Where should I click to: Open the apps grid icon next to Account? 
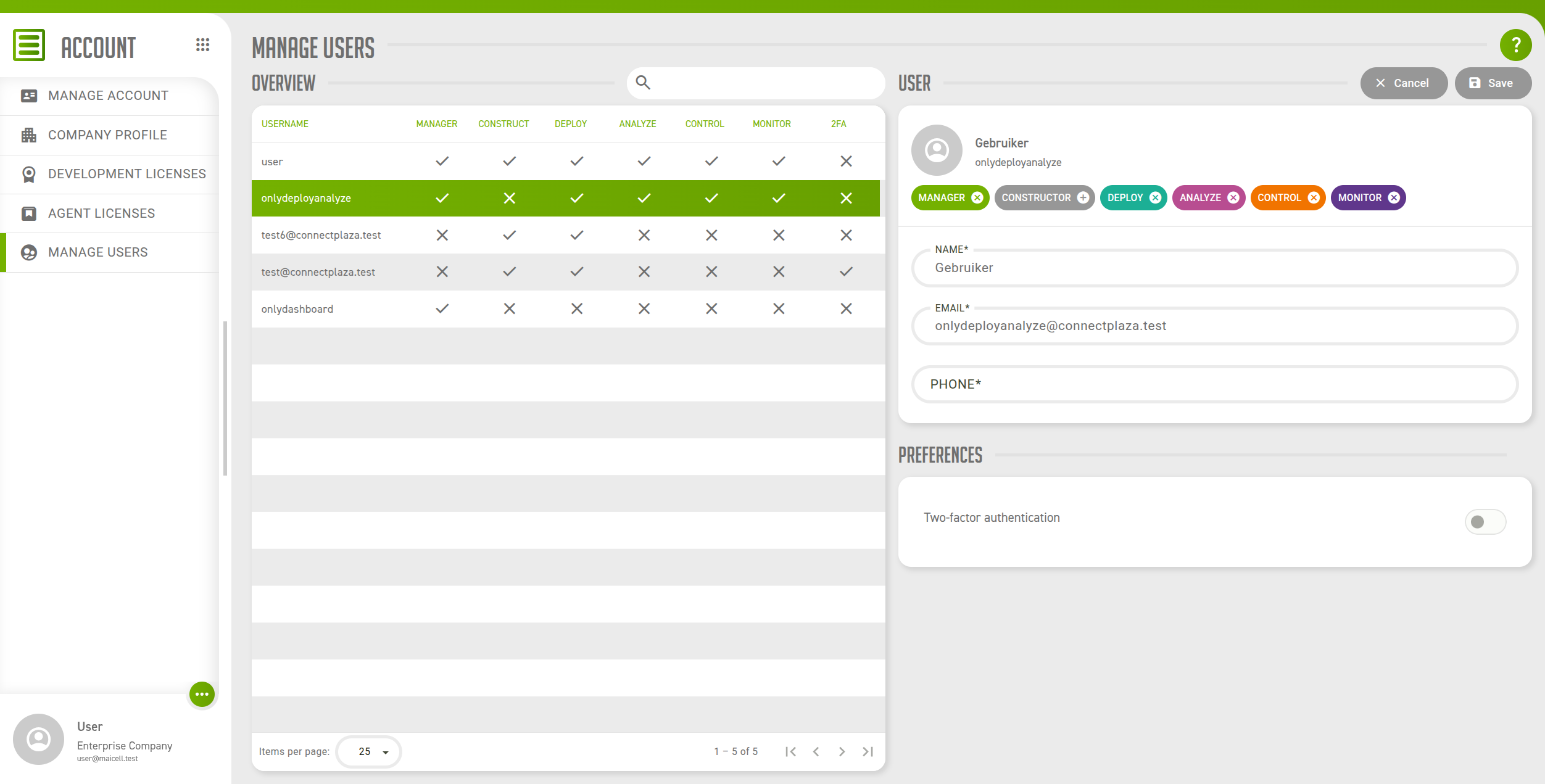click(x=203, y=45)
